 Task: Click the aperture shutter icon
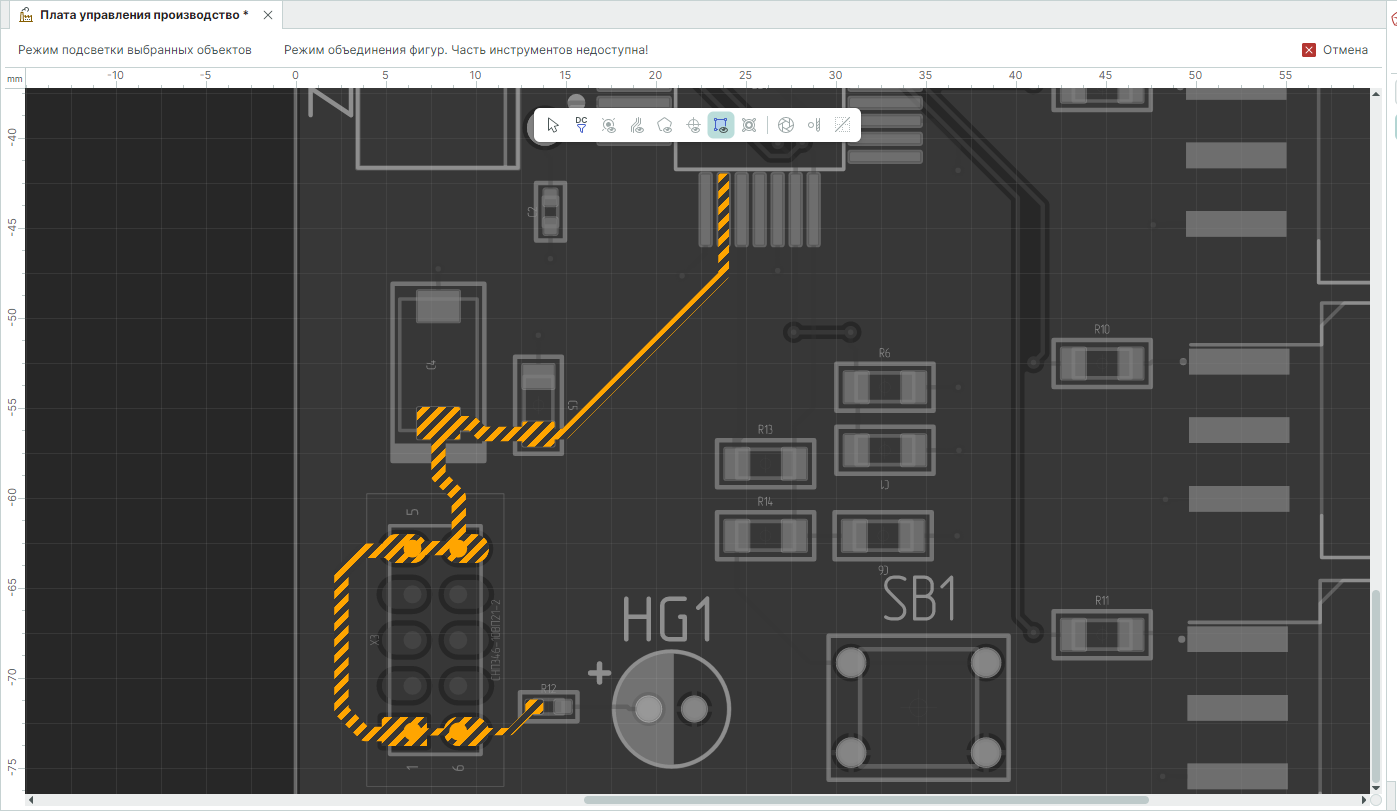(x=786, y=125)
